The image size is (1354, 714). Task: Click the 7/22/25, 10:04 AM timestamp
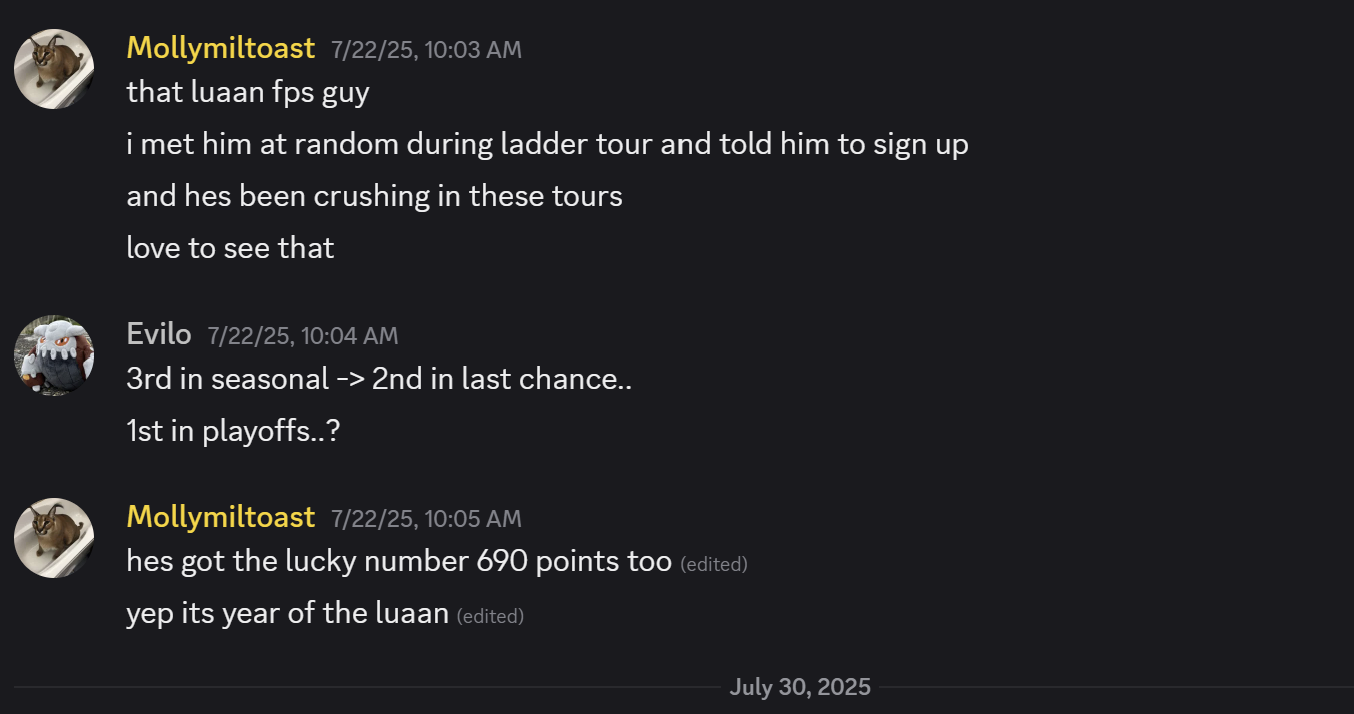click(302, 336)
